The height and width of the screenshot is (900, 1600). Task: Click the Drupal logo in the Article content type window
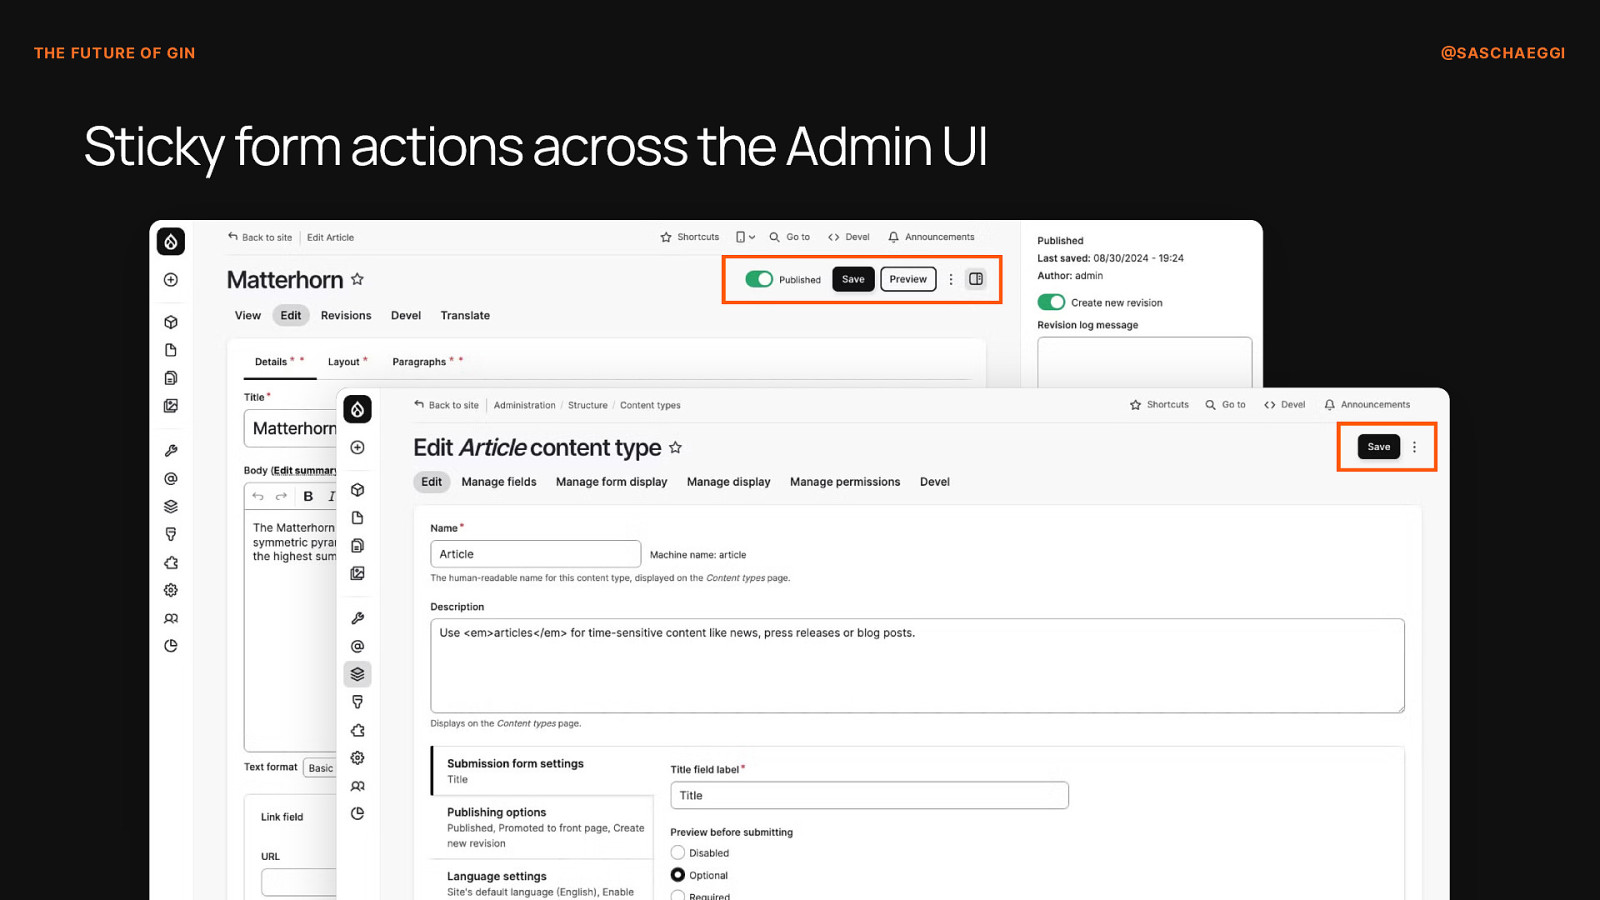click(357, 409)
